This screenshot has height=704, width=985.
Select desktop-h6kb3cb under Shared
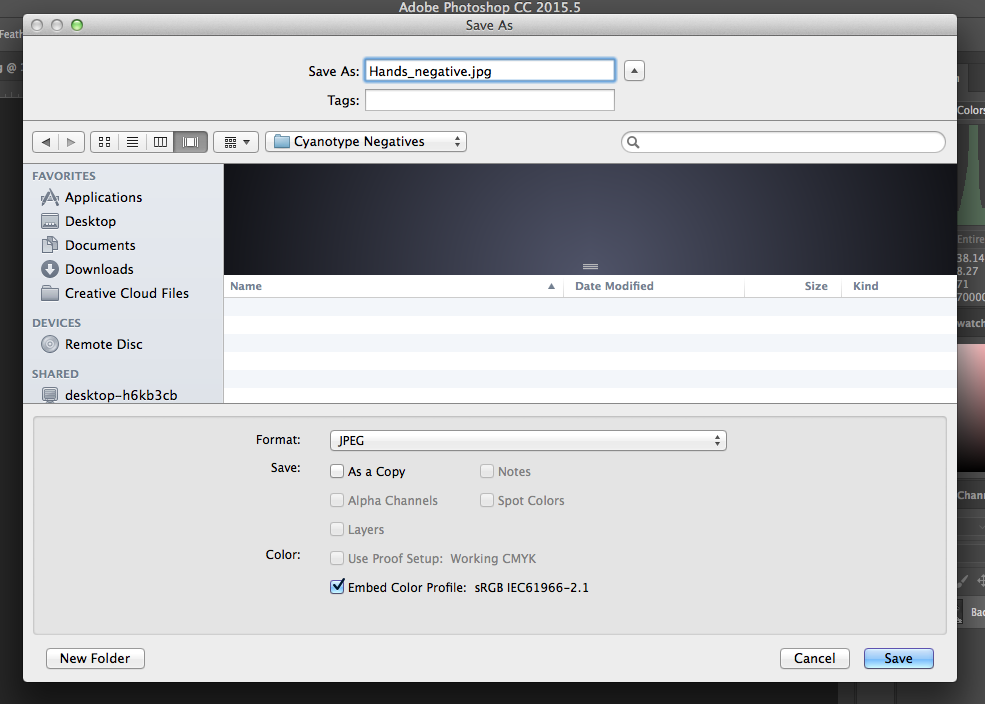tap(109, 395)
